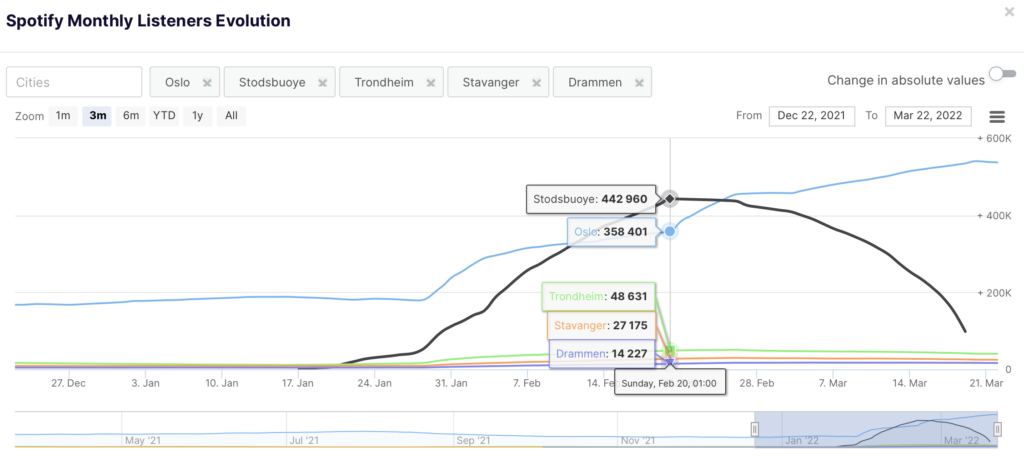Click the Cities search field

(x=74, y=82)
